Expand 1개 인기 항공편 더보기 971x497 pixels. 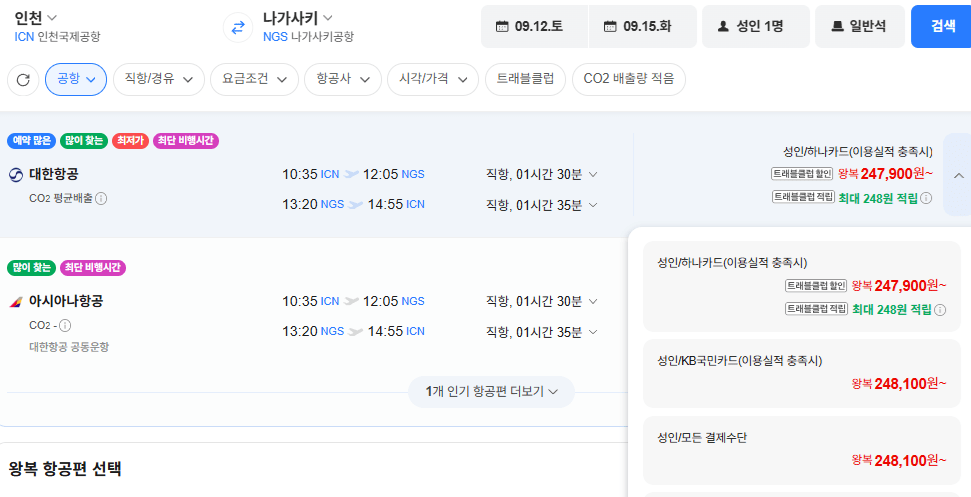(x=491, y=392)
